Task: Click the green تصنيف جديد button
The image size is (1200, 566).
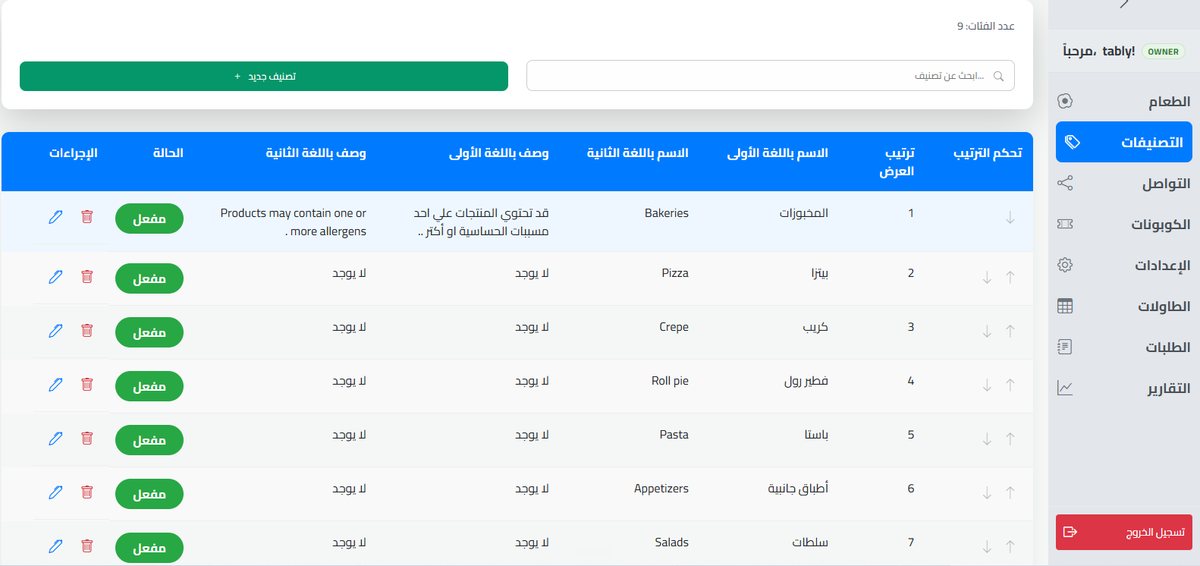Action: coord(264,76)
